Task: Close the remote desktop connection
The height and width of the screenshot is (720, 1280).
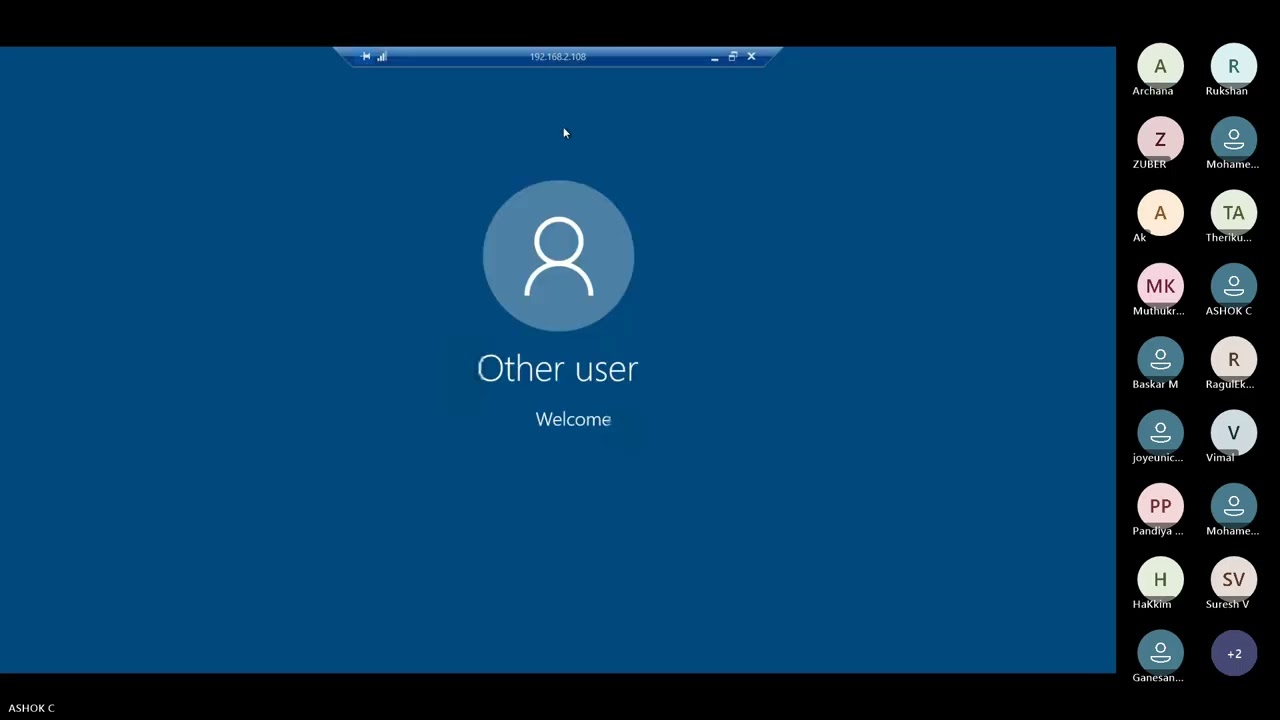Action: point(751,57)
